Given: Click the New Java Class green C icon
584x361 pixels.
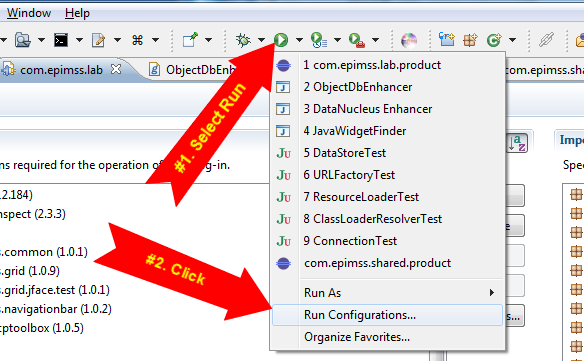Looking at the screenshot, I should tap(494, 39).
